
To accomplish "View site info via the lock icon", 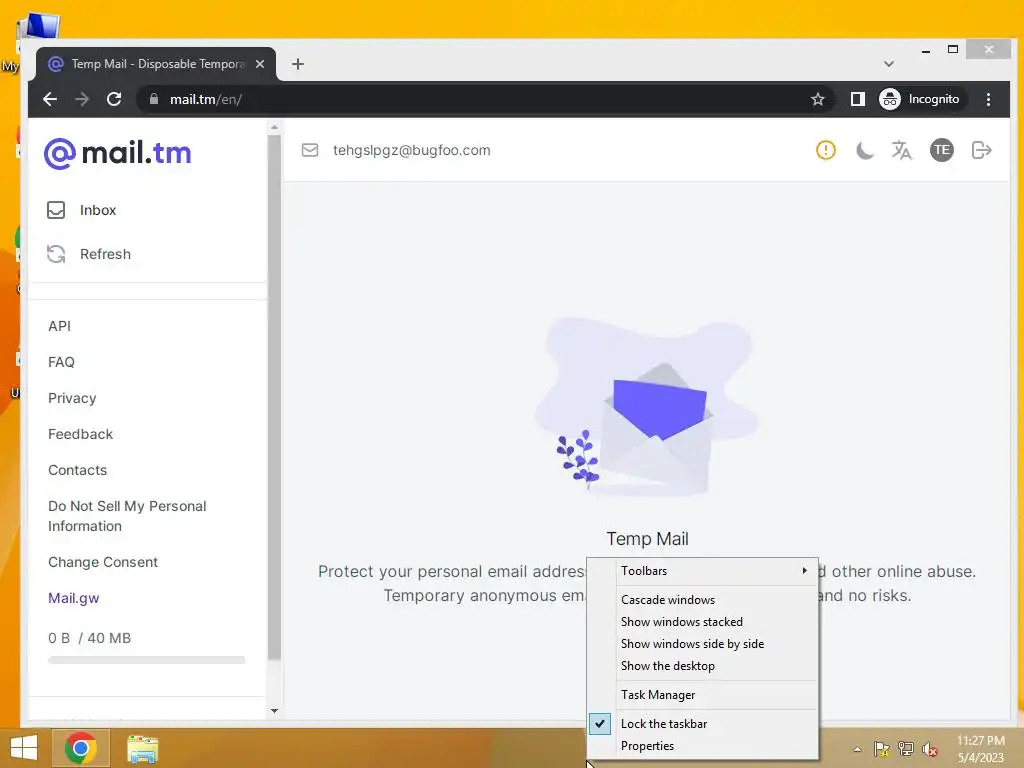I will (154, 99).
